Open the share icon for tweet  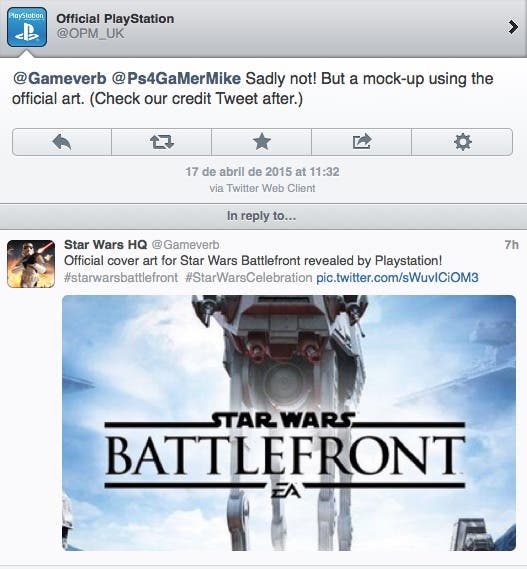pos(362,142)
